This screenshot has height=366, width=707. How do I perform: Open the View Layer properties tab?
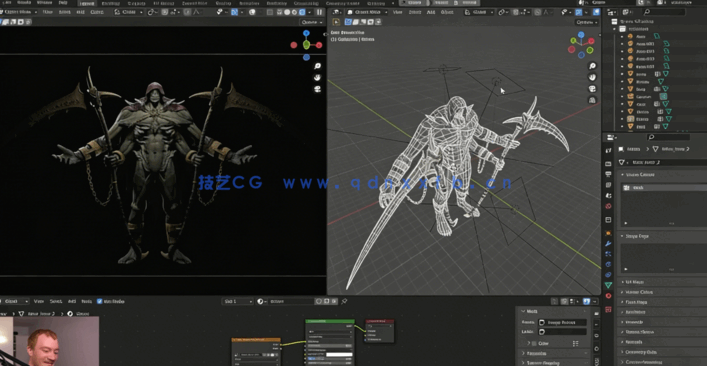[608, 185]
